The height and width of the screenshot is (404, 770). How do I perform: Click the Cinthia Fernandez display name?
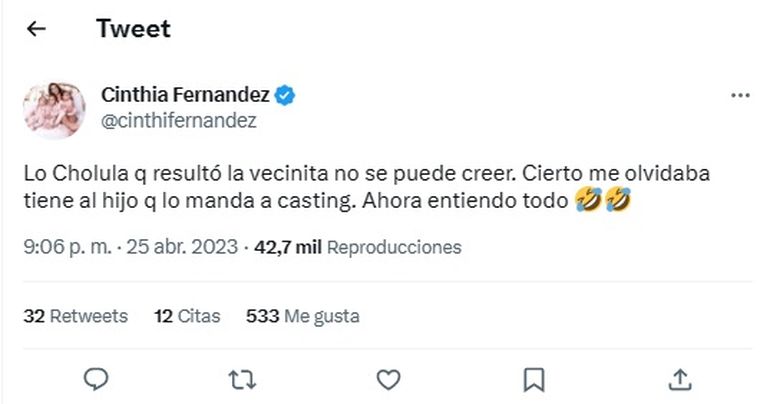pos(185,95)
